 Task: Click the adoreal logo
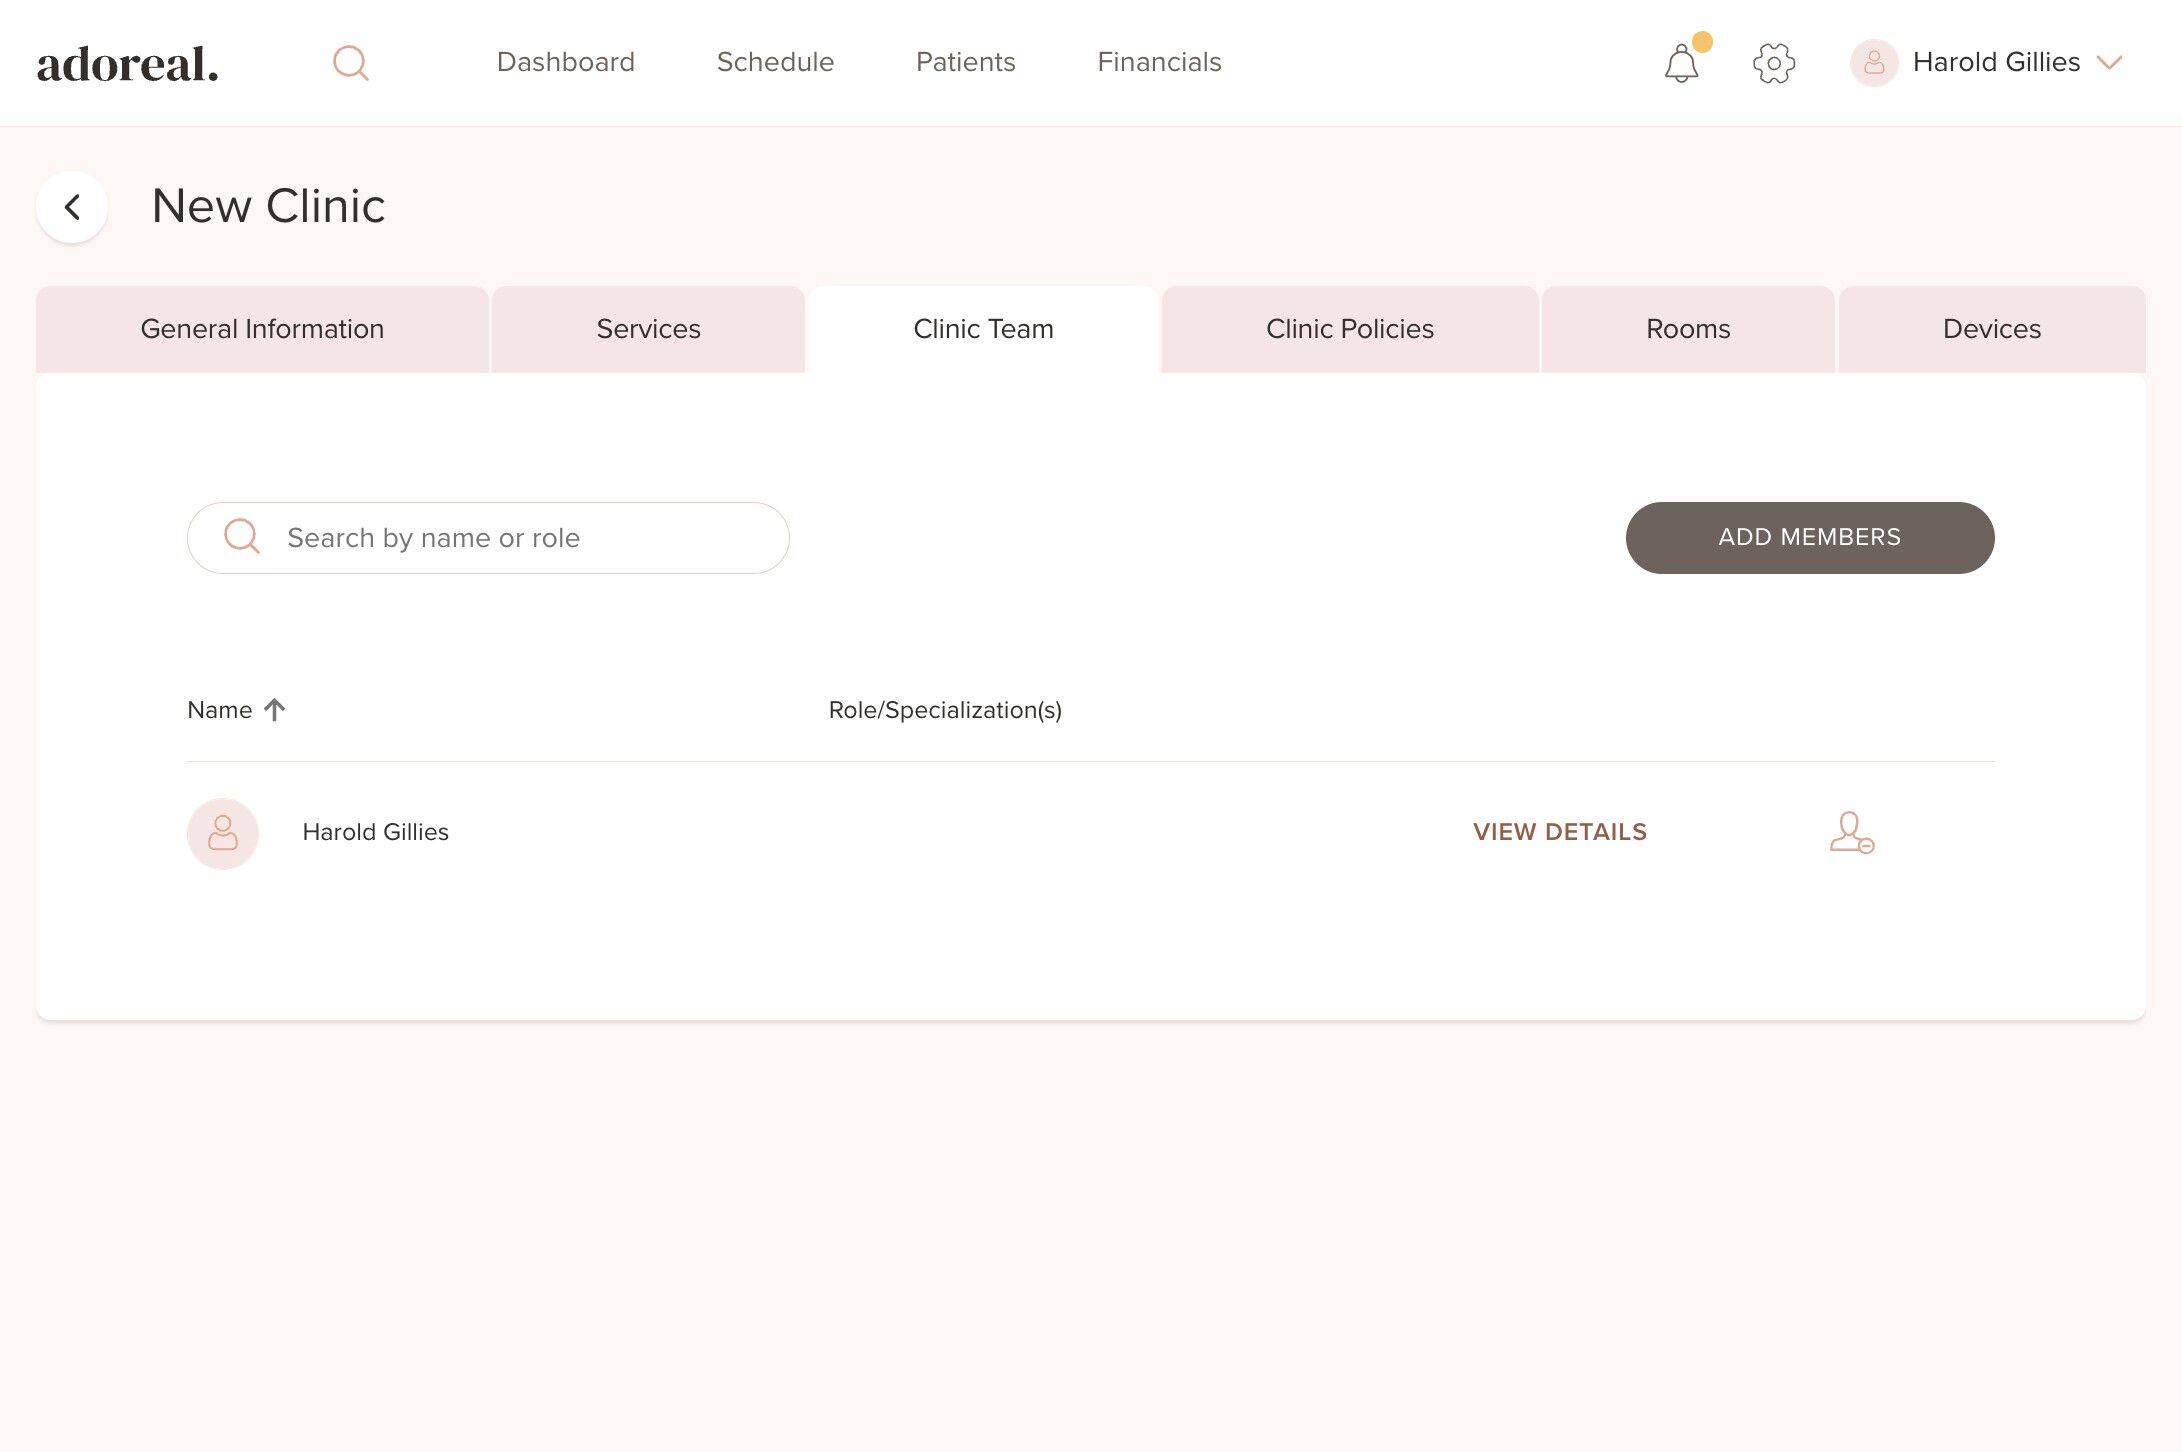128,64
